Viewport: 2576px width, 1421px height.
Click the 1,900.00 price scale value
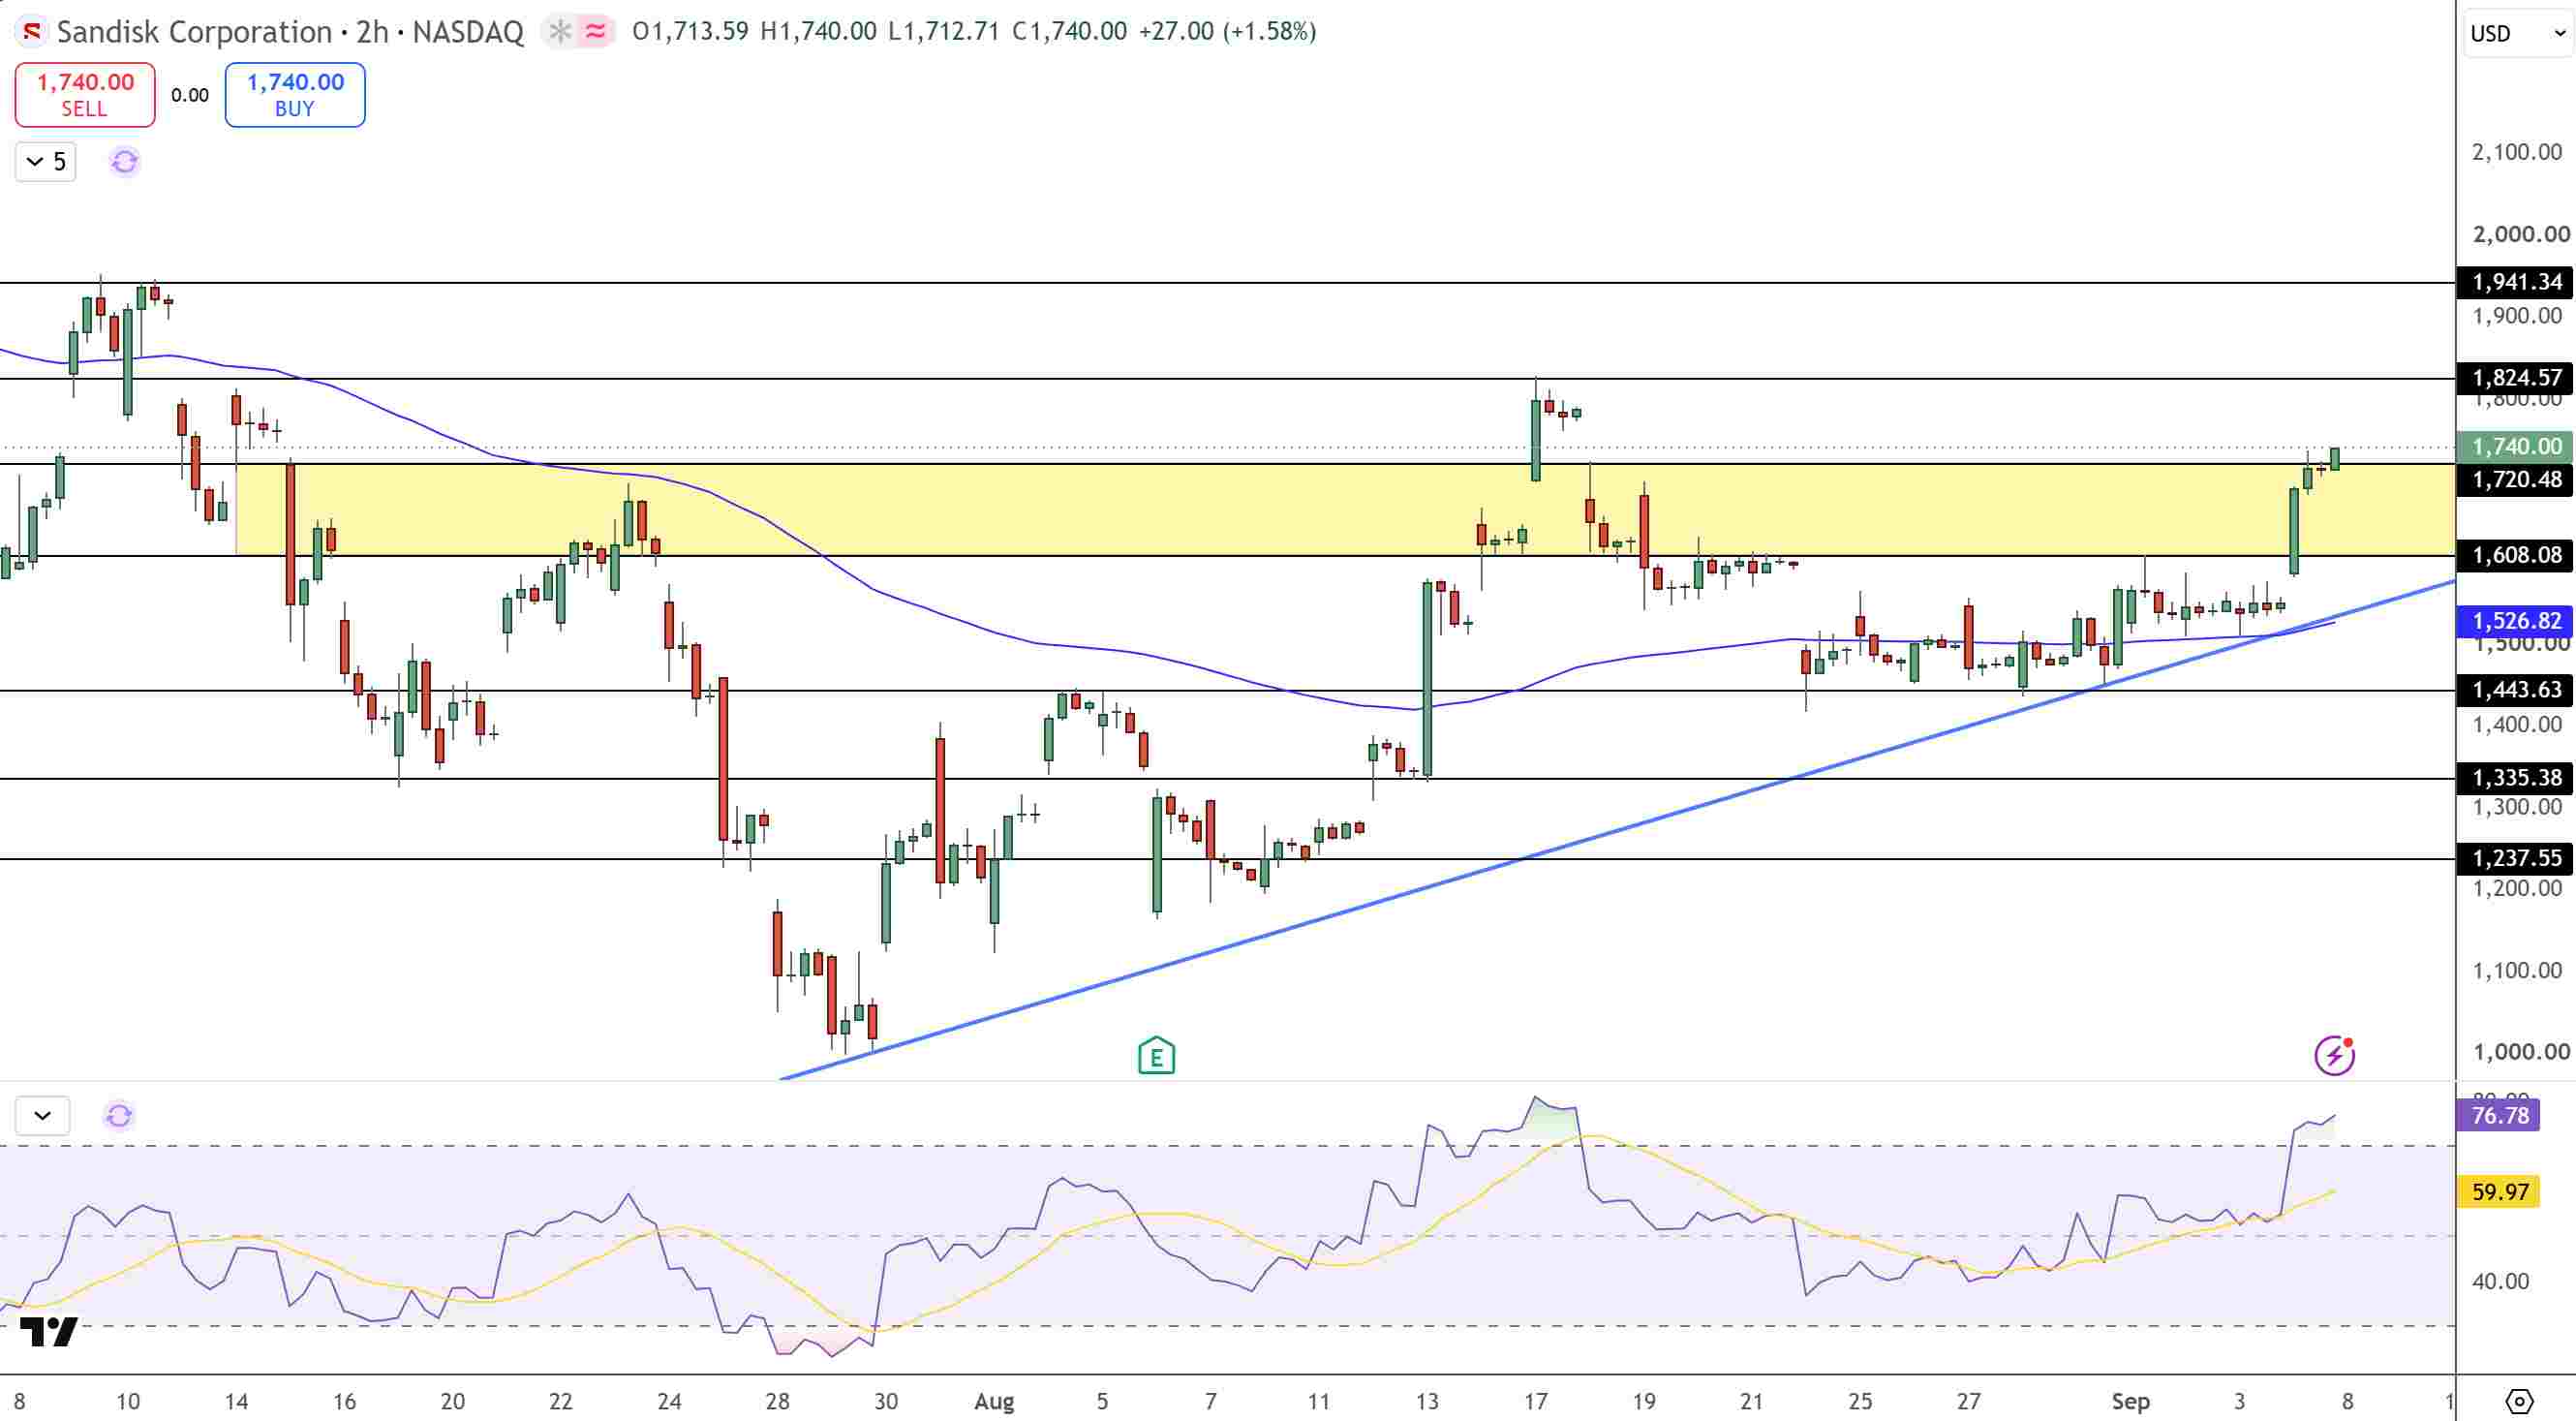2517,316
